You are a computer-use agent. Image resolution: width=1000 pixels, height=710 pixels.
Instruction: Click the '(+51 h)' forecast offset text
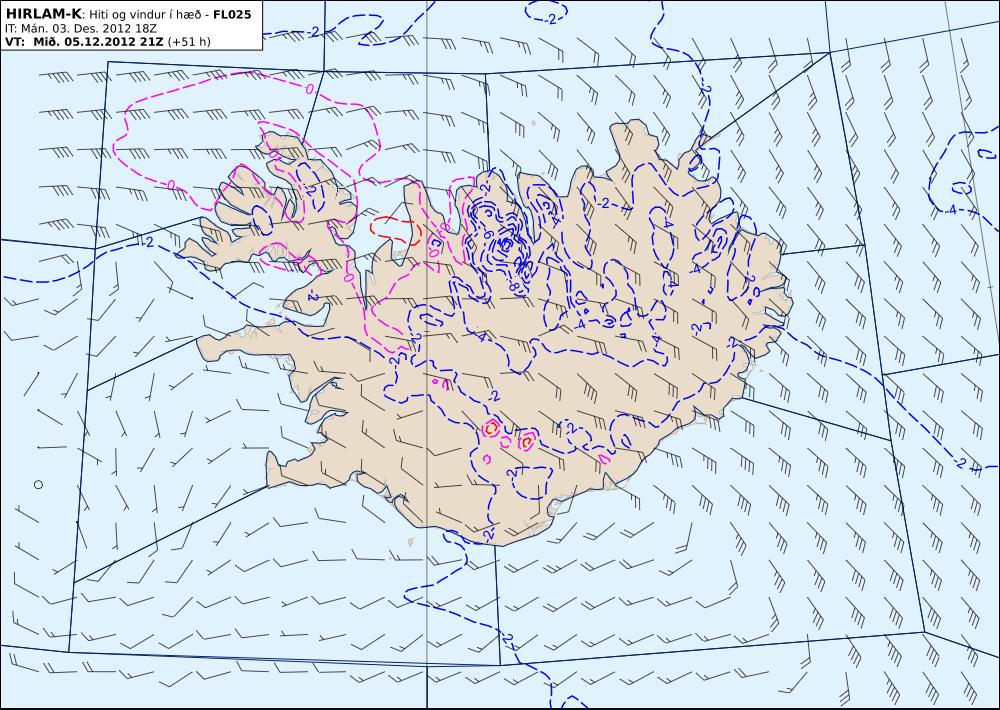point(189,41)
